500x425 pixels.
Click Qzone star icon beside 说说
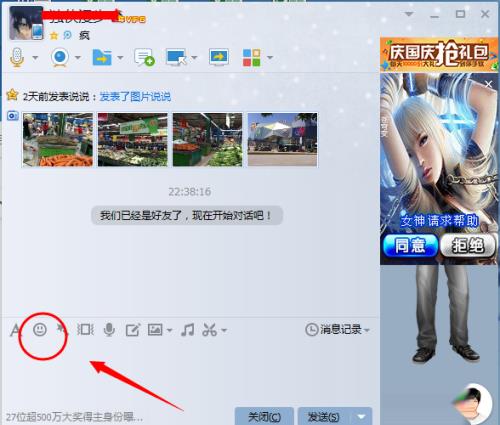click(x=12, y=95)
